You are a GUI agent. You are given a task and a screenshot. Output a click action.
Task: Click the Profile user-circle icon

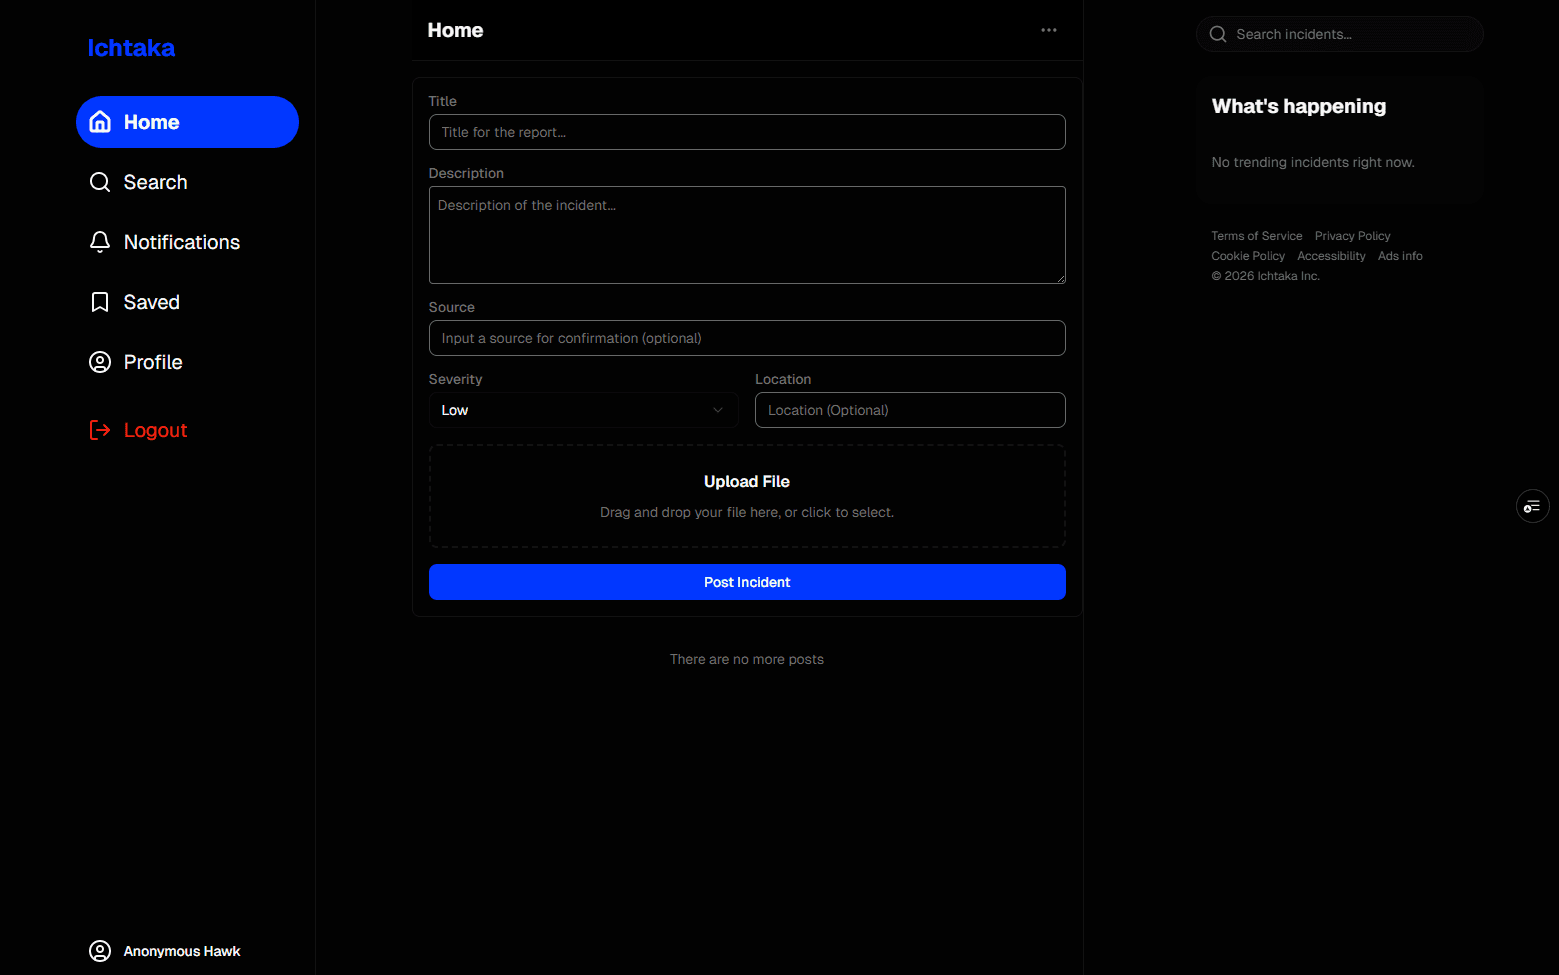coord(100,362)
